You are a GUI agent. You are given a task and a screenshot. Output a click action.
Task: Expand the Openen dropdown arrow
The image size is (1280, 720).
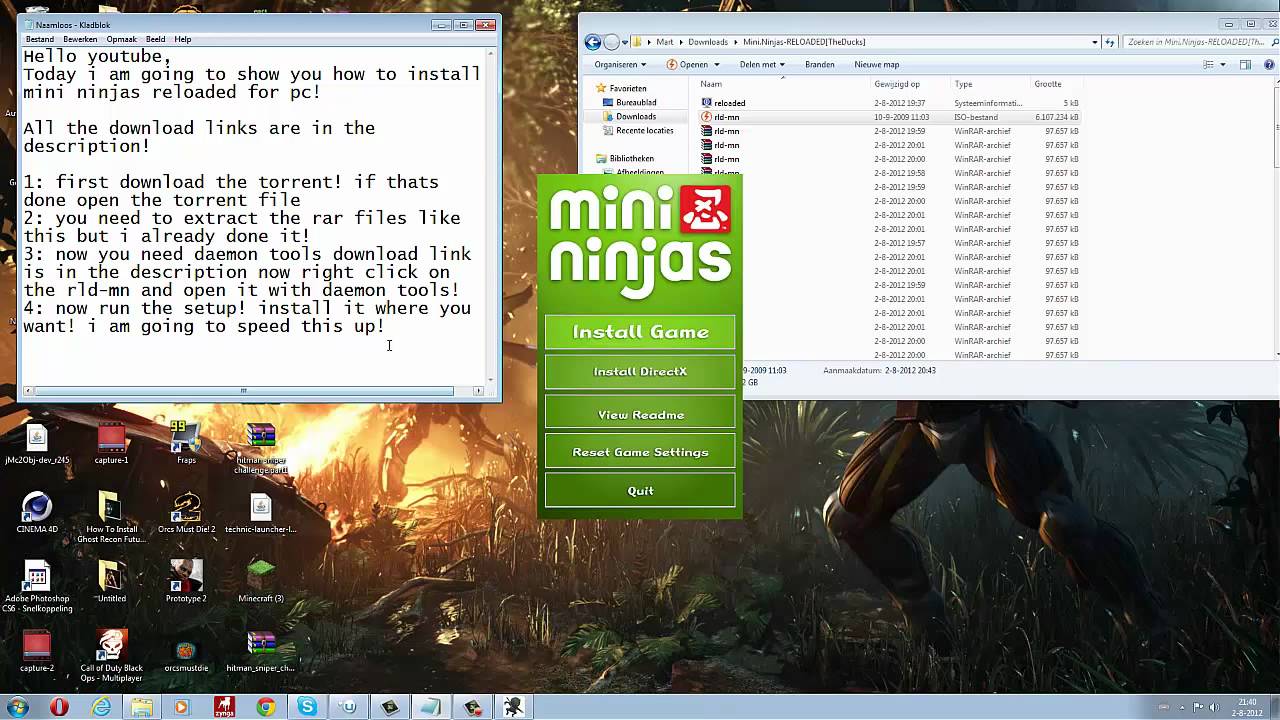pos(717,65)
